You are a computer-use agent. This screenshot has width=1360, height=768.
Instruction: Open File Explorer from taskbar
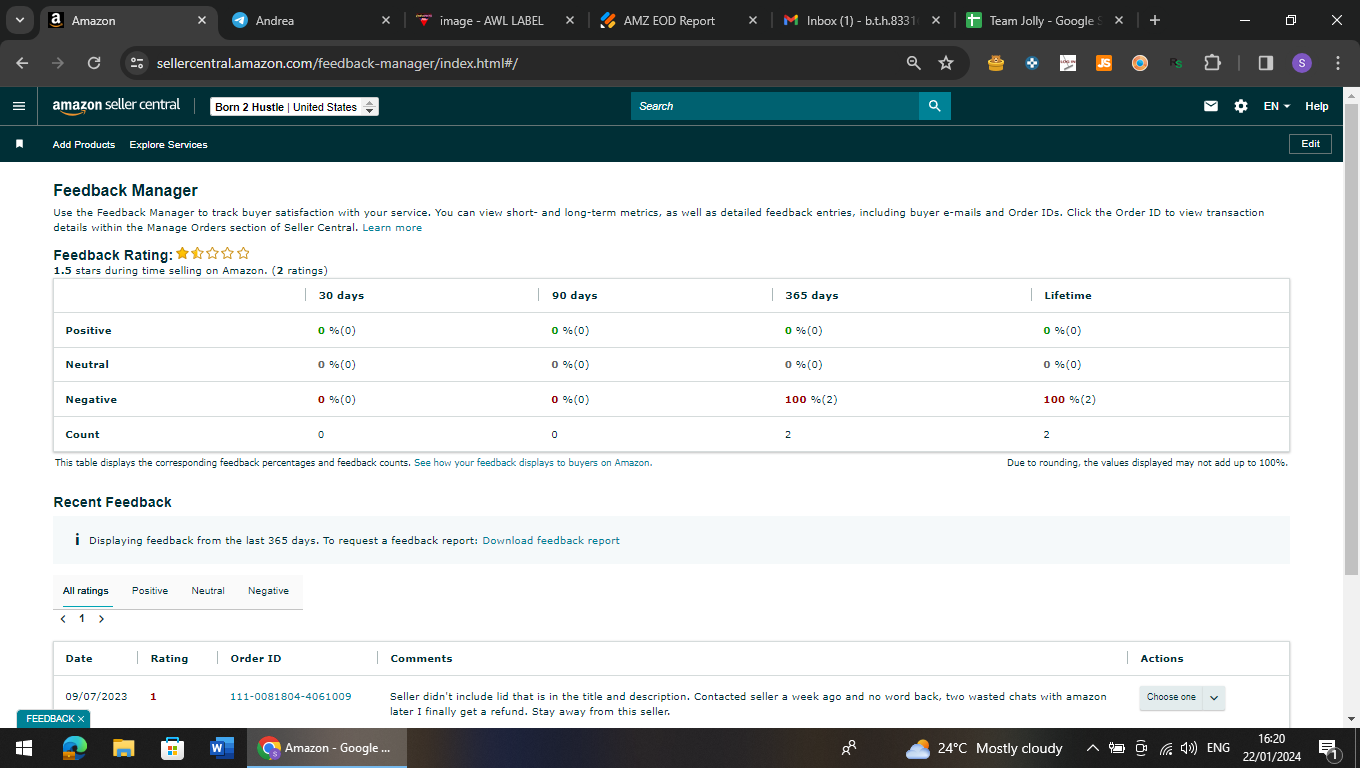[123, 748]
